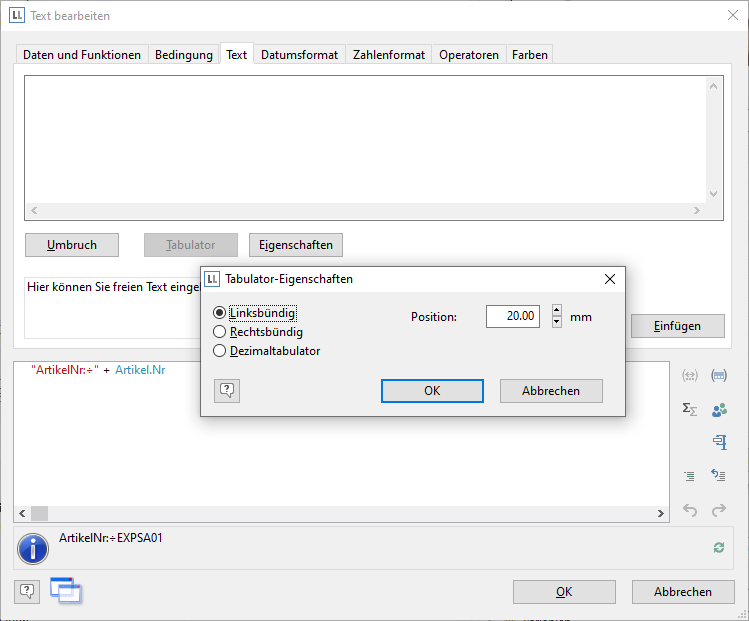
Task: Decrease Position value with down arrow
Action: point(557,322)
